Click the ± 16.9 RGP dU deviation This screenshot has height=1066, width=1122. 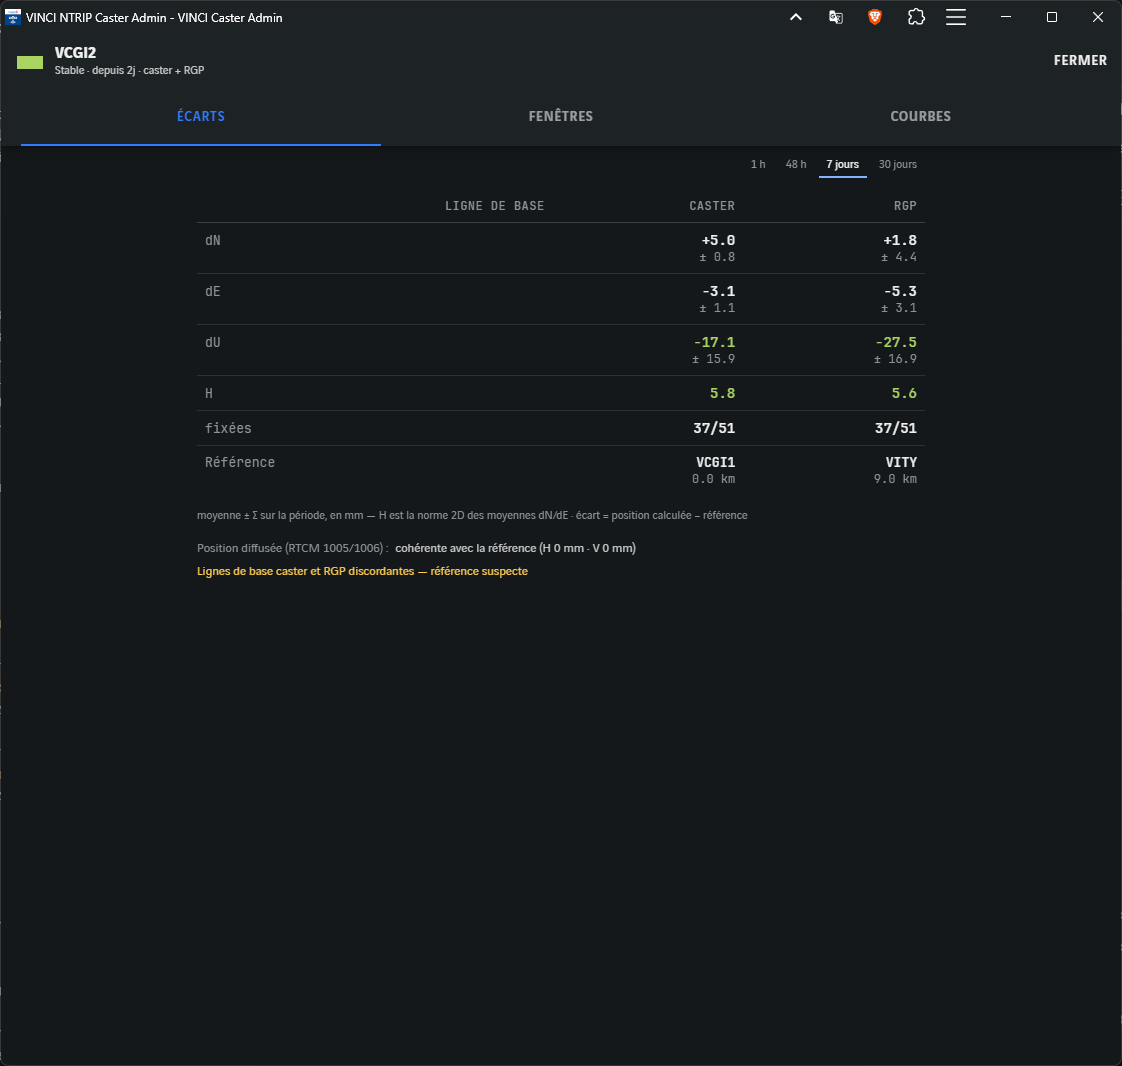click(895, 358)
